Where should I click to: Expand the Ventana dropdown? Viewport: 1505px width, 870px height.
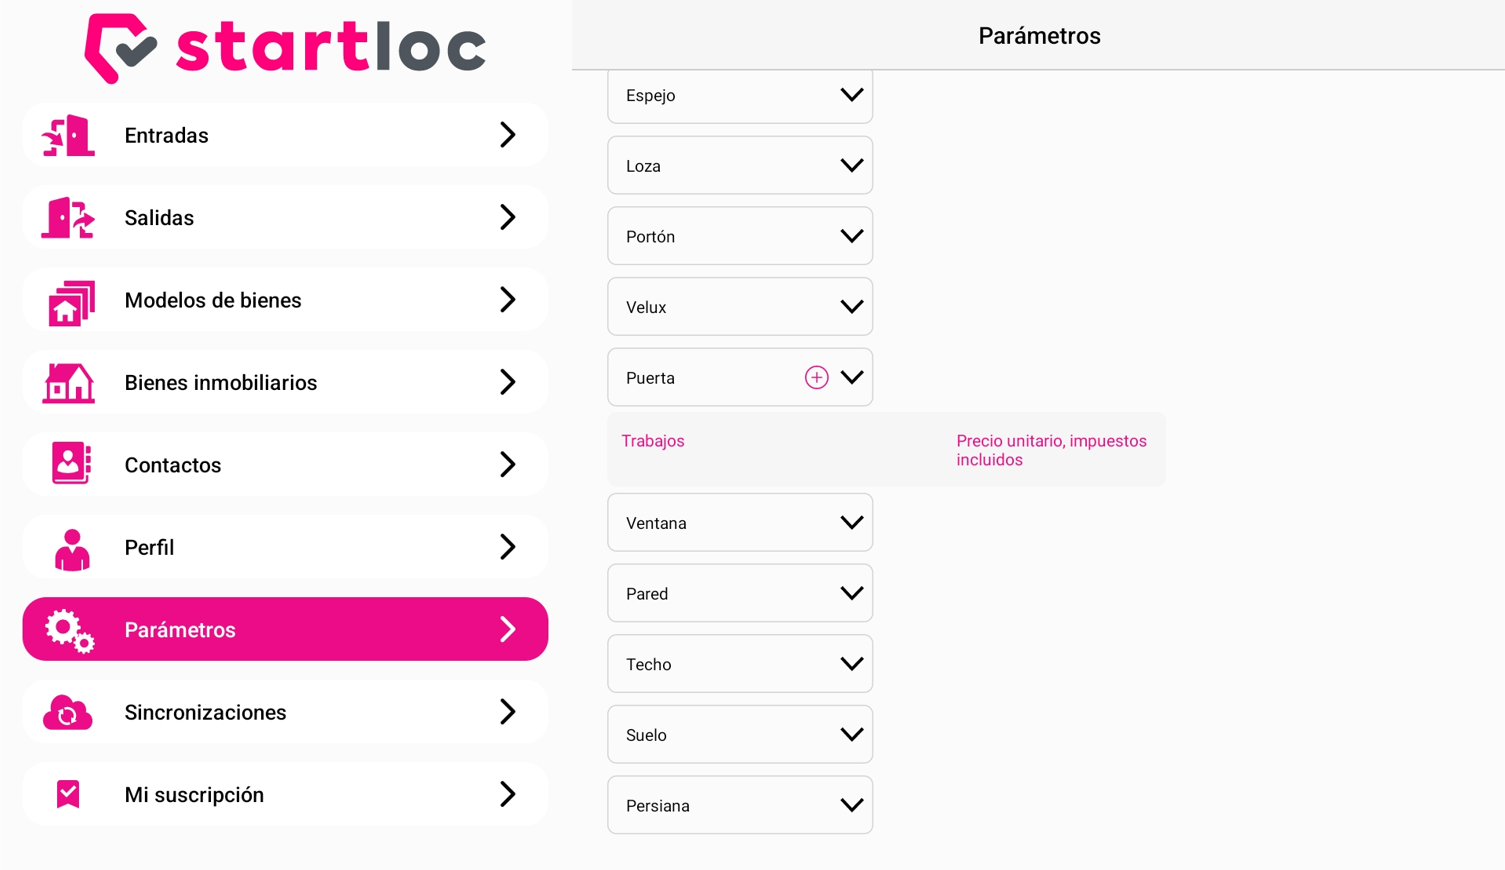[740, 523]
